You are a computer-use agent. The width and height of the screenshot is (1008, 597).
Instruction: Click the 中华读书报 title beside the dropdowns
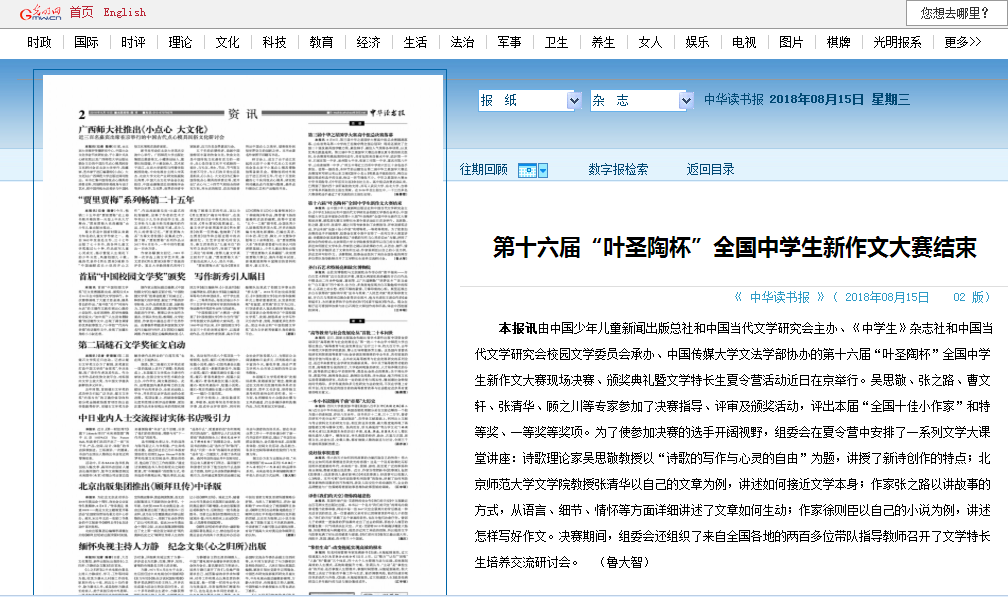click(x=734, y=100)
